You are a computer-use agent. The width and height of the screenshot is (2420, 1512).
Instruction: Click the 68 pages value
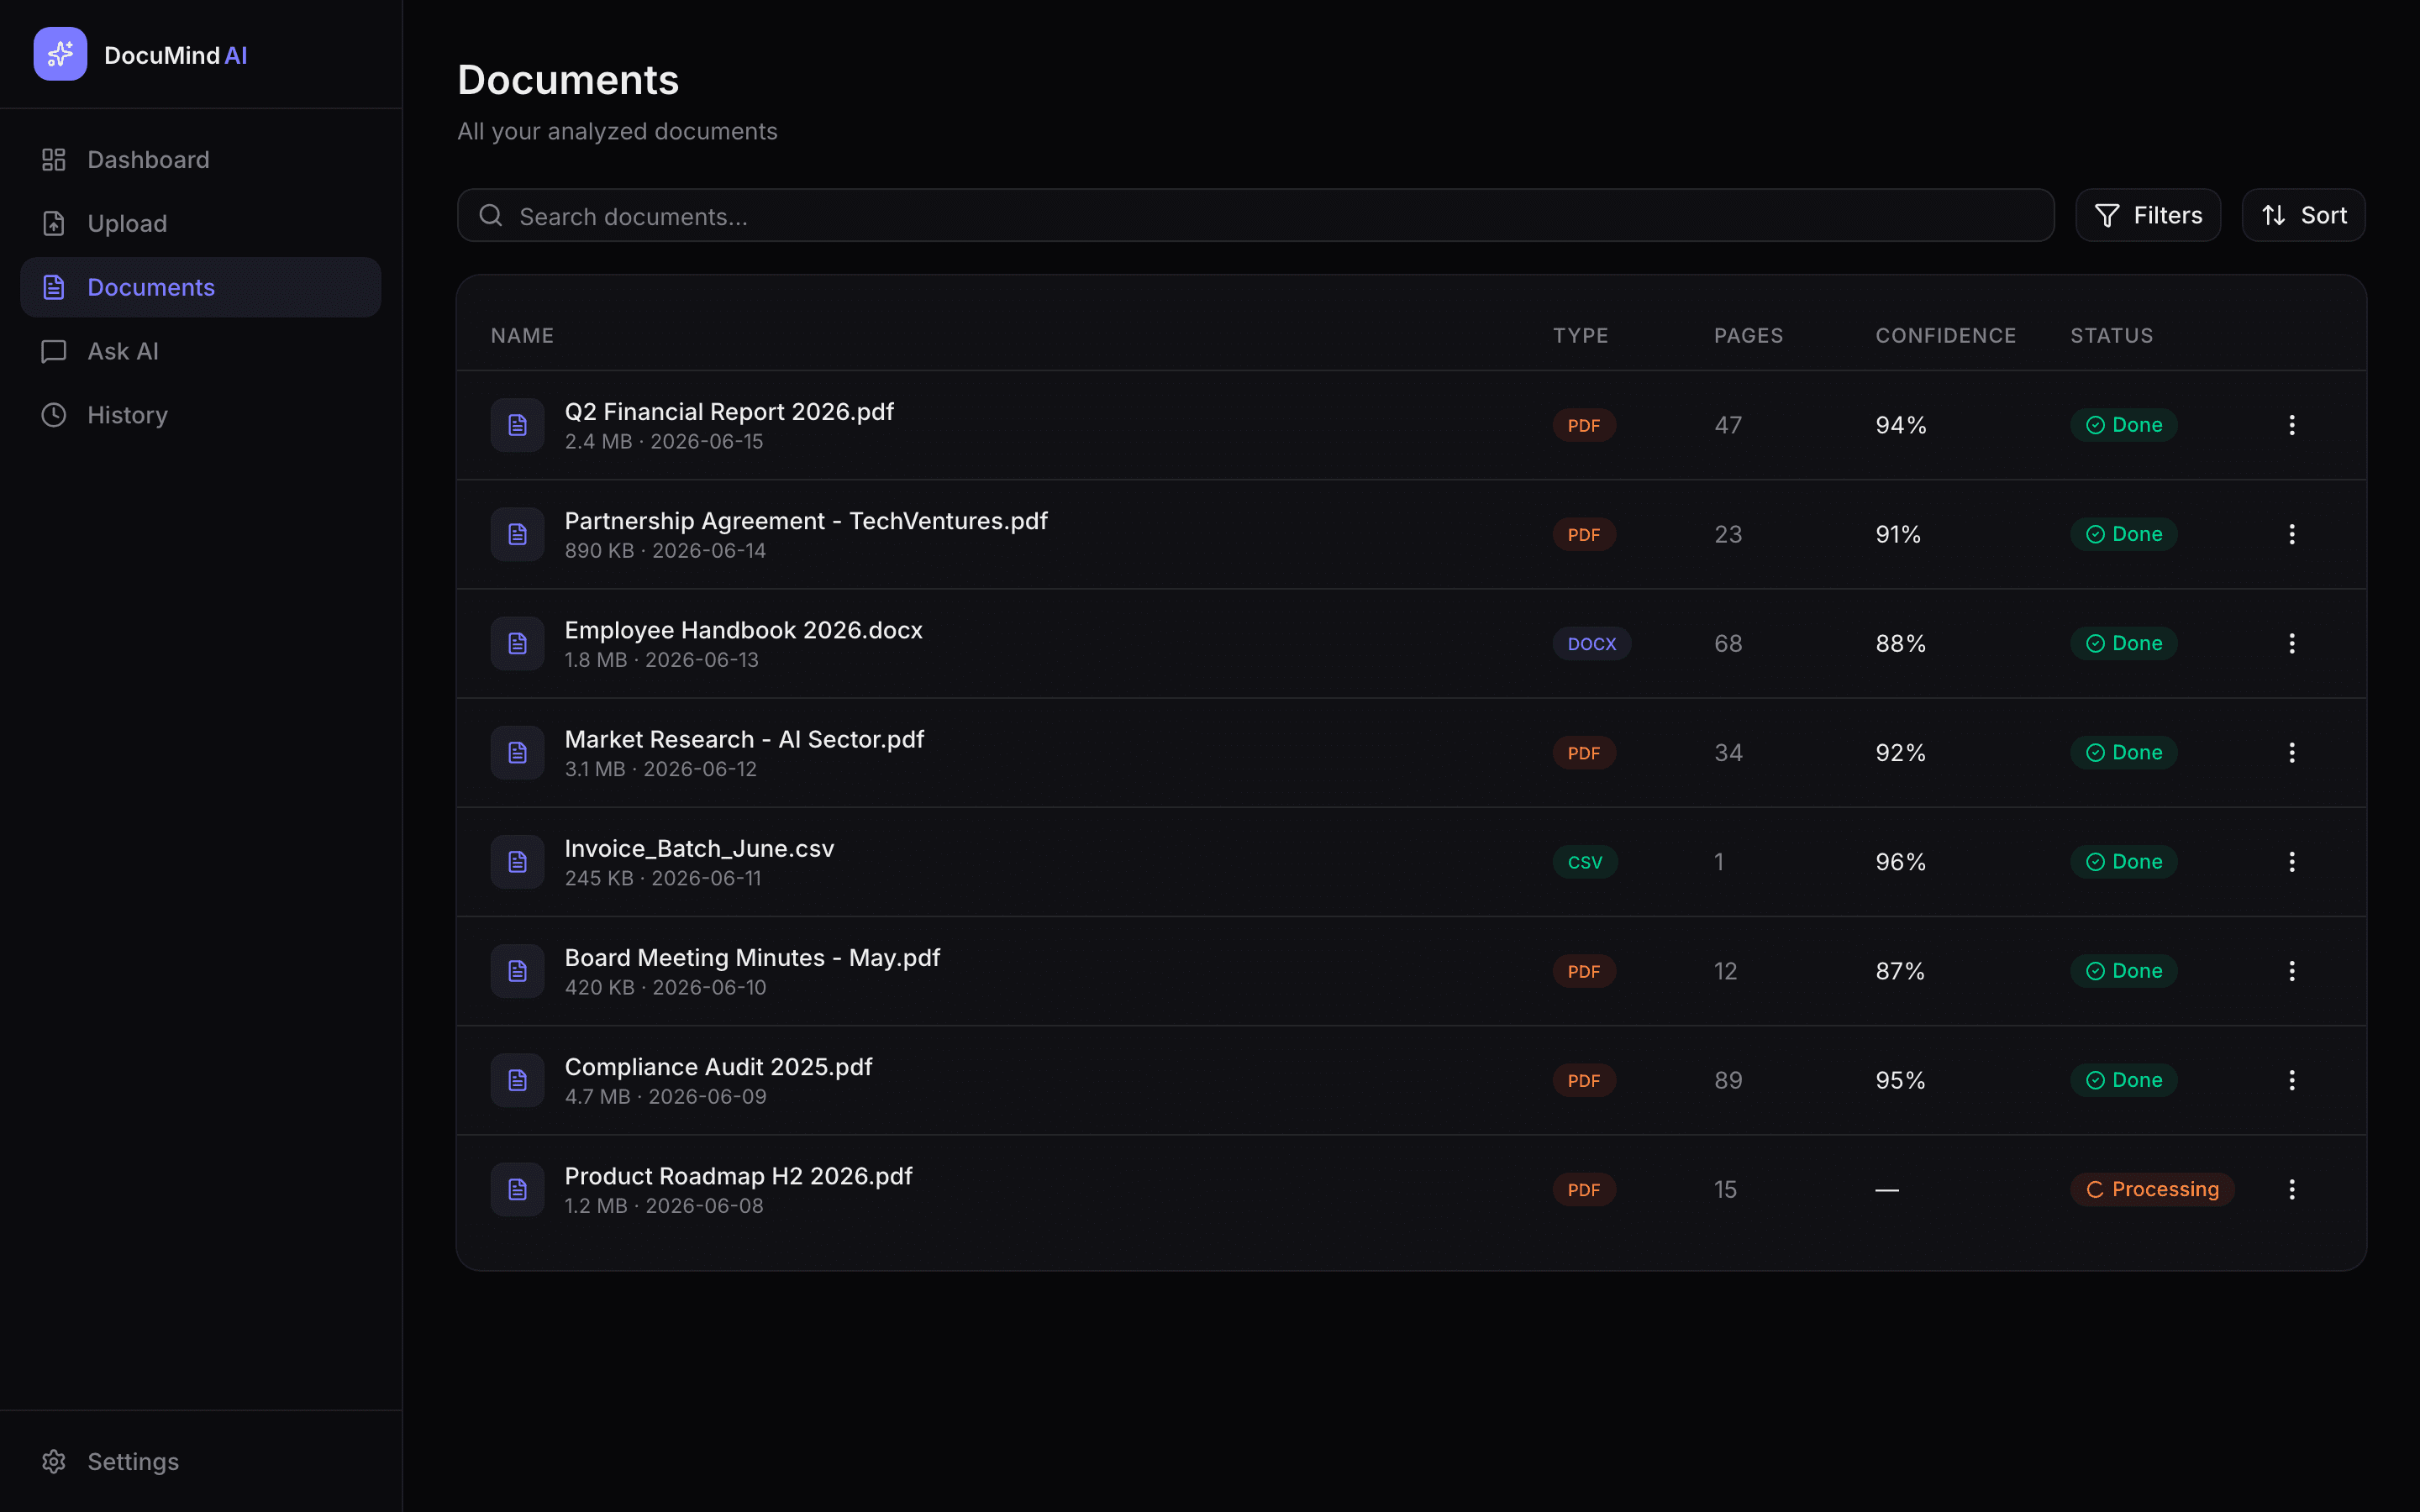pos(1728,643)
